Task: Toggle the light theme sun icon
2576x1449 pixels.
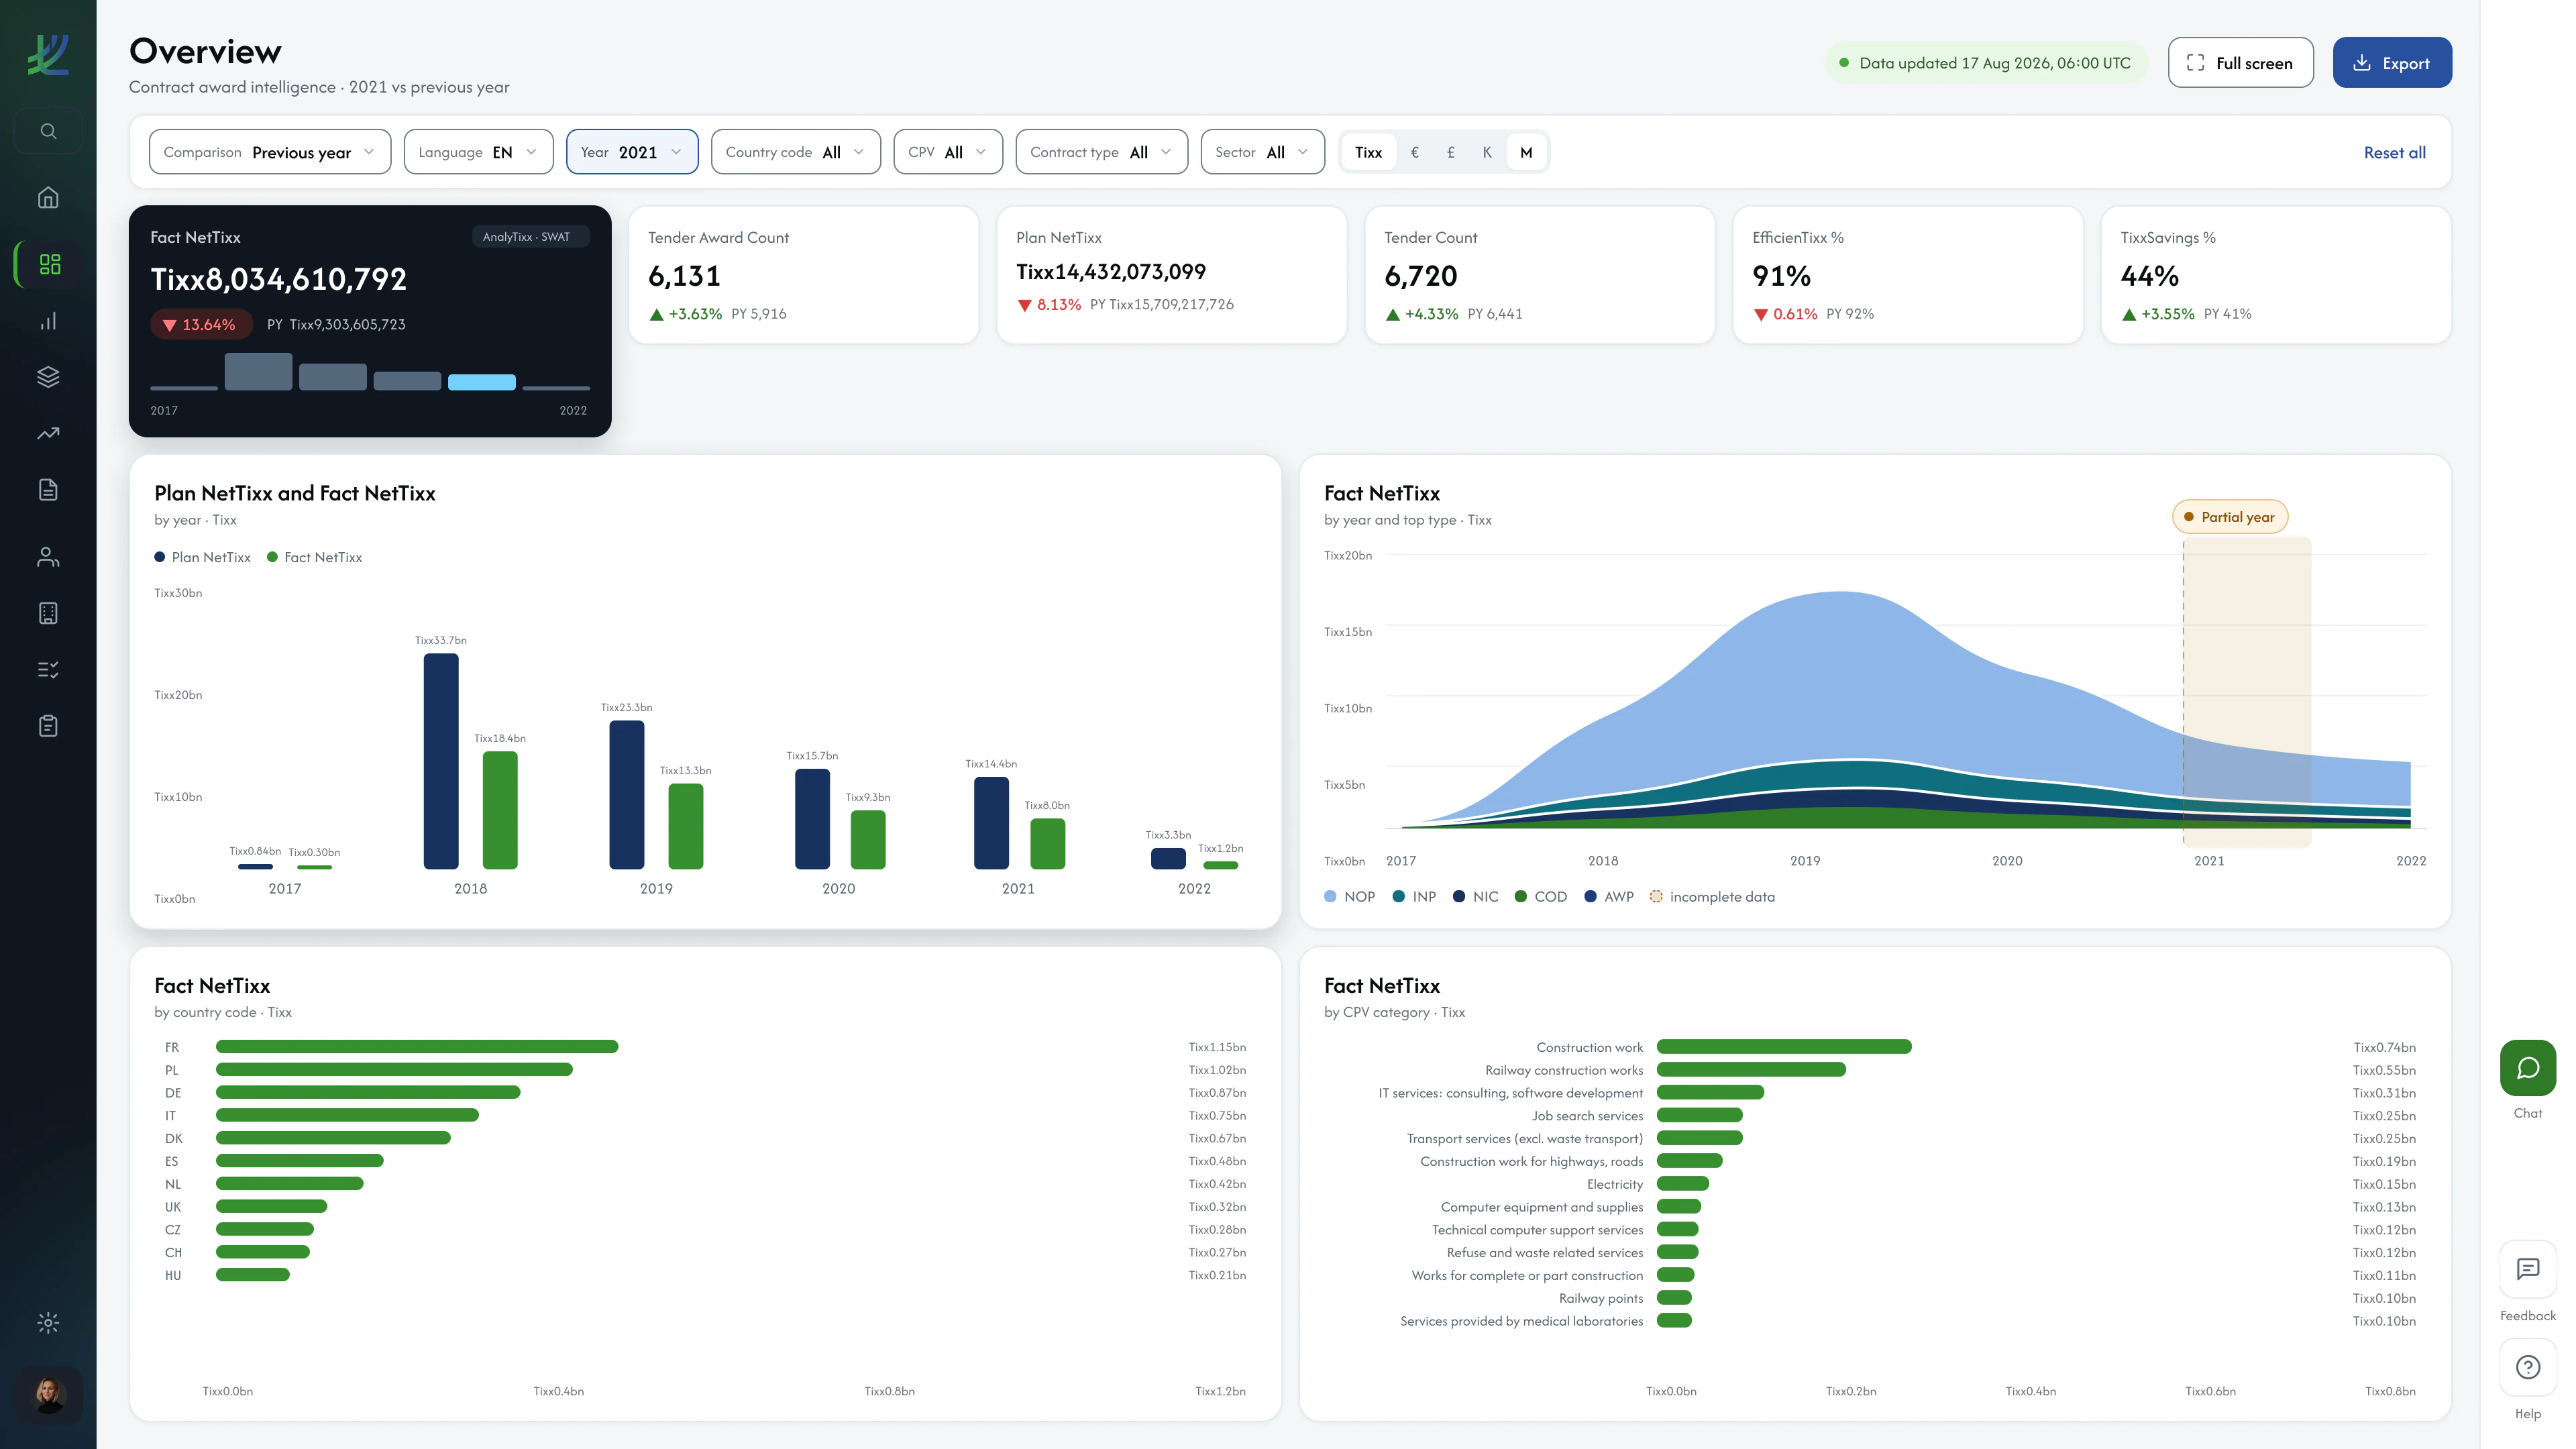Action: coord(48,1323)
